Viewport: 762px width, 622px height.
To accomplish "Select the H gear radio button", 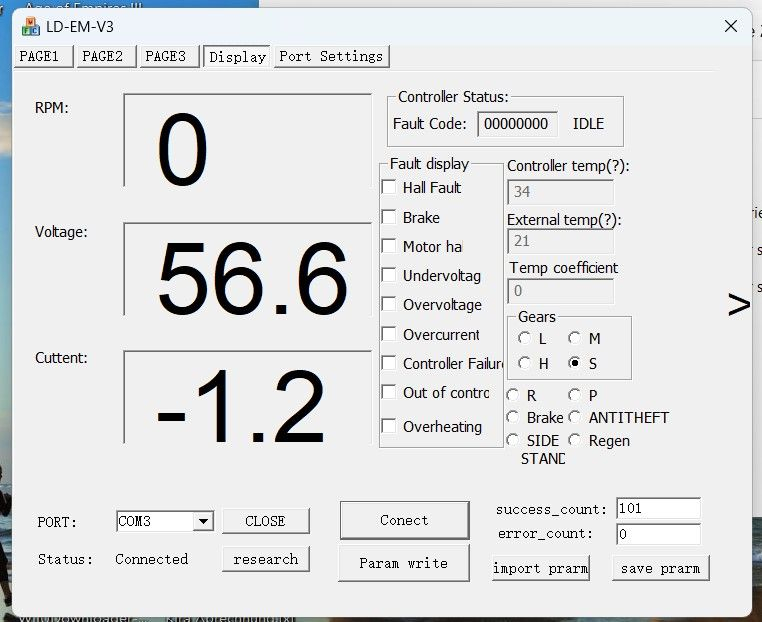I will coord(526,364).
